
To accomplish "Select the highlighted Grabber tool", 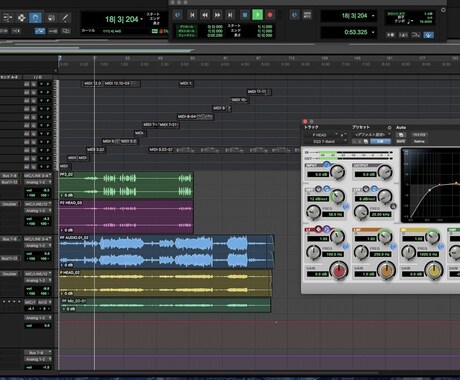I will tap(35, 17).
